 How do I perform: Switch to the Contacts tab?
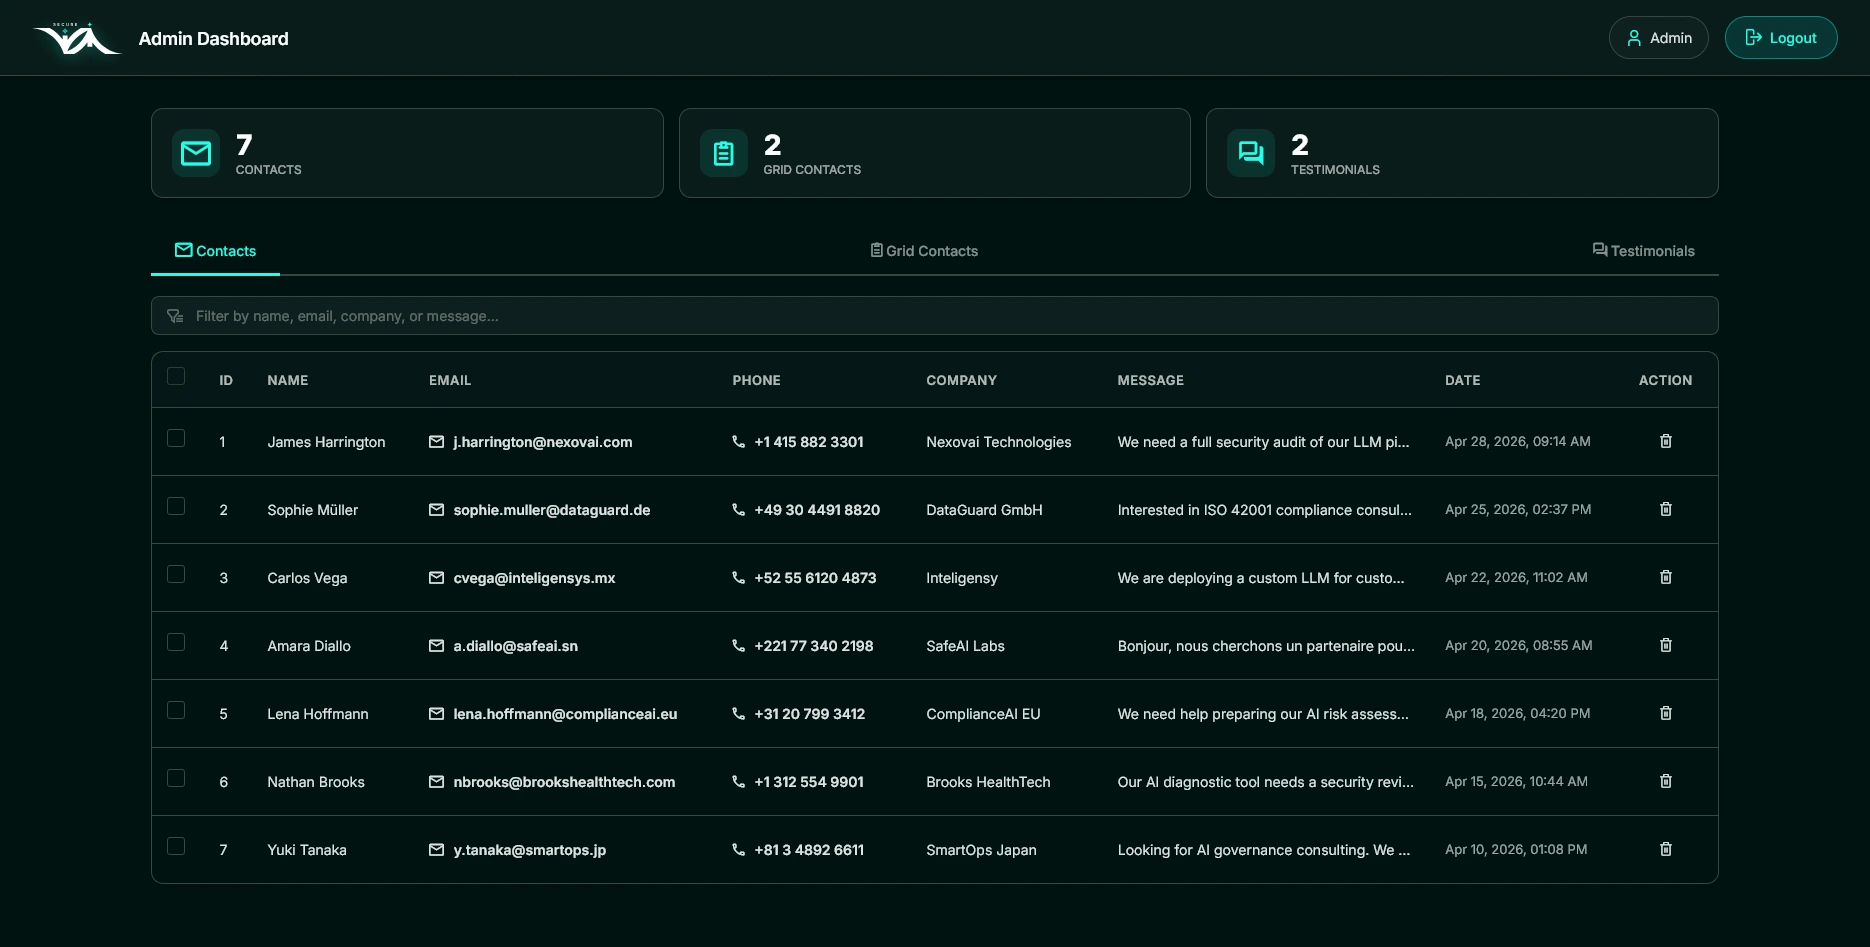pos(215,251)
